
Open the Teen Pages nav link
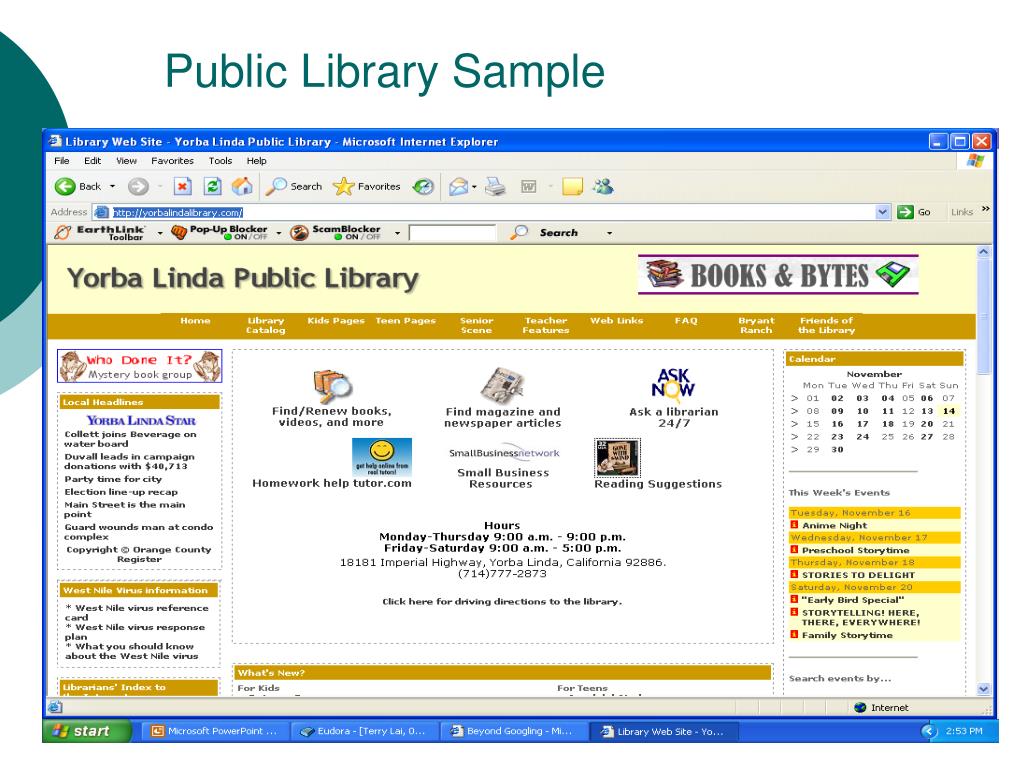406,321
